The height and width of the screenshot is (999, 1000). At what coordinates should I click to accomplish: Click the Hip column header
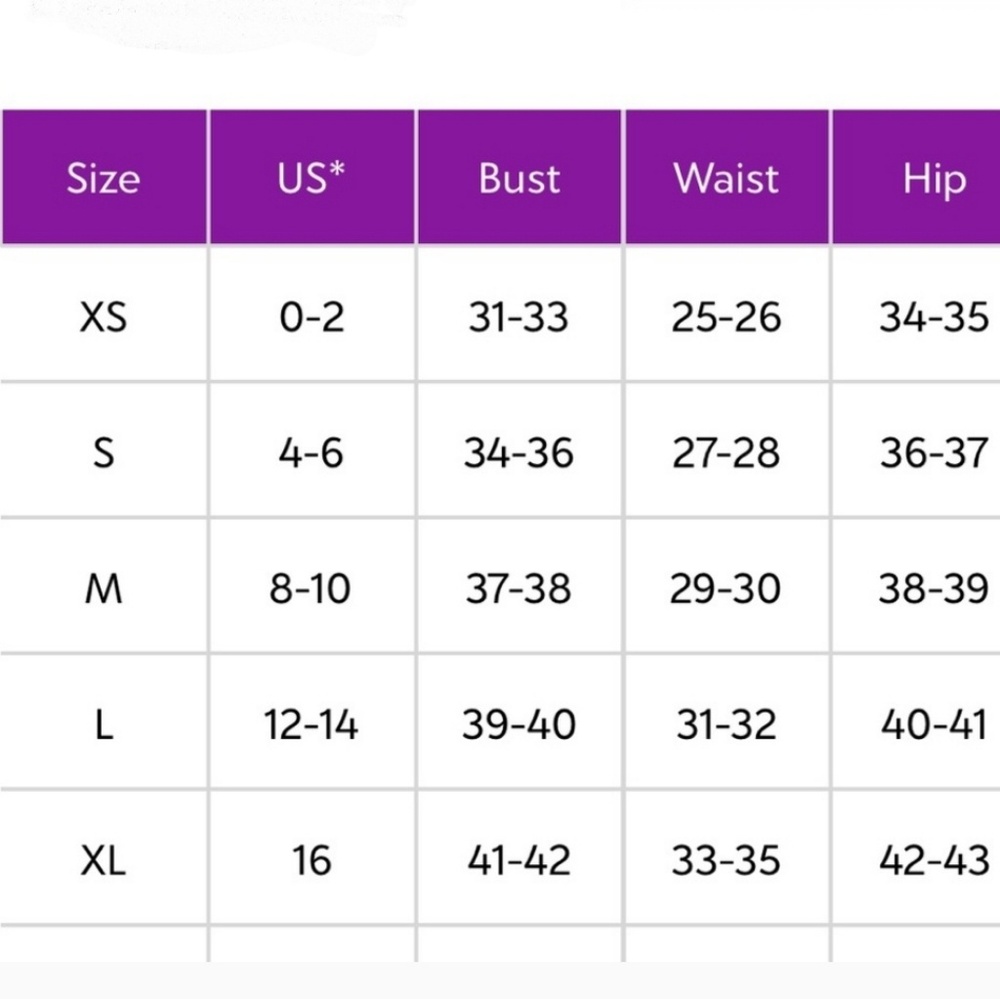916,177
